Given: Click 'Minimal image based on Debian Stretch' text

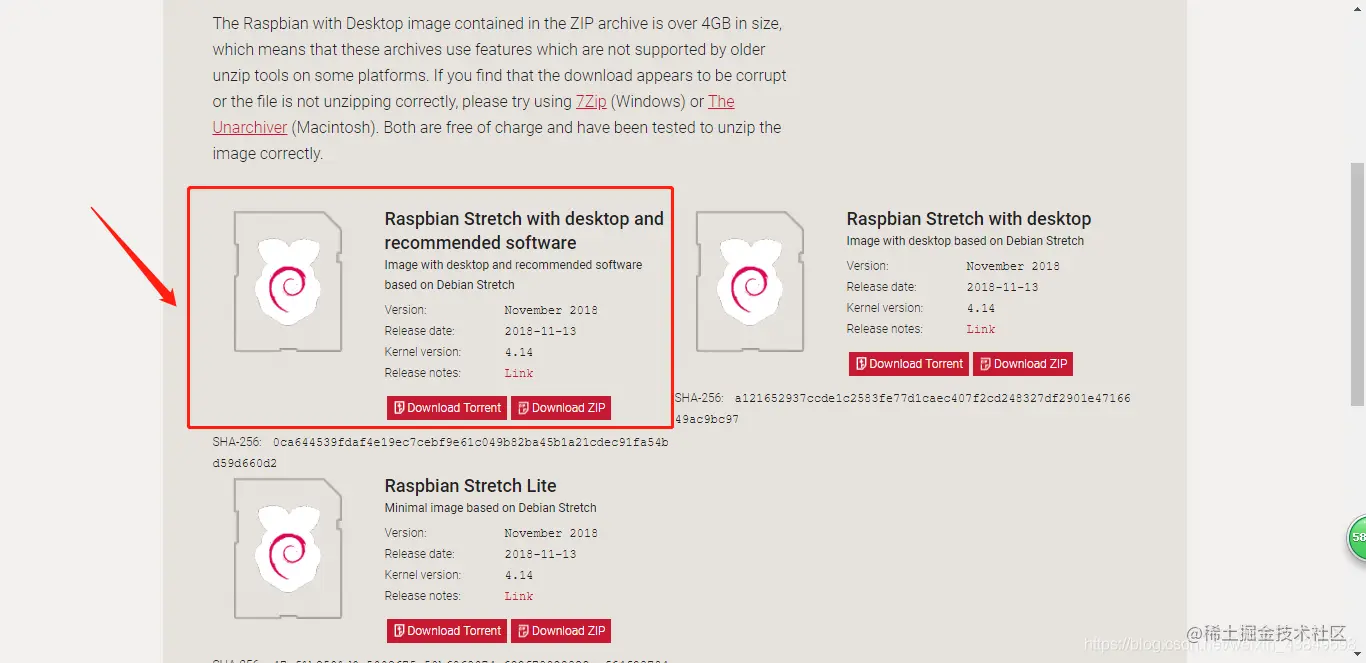Looking at the screenshot, I should click(x=490, y=508).
